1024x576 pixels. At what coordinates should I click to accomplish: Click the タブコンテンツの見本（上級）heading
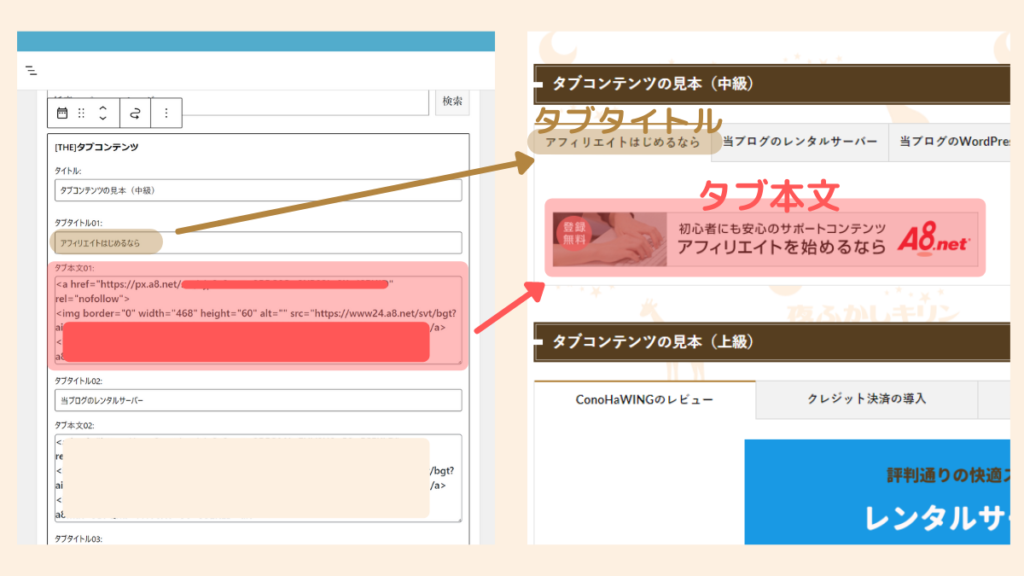772,342
